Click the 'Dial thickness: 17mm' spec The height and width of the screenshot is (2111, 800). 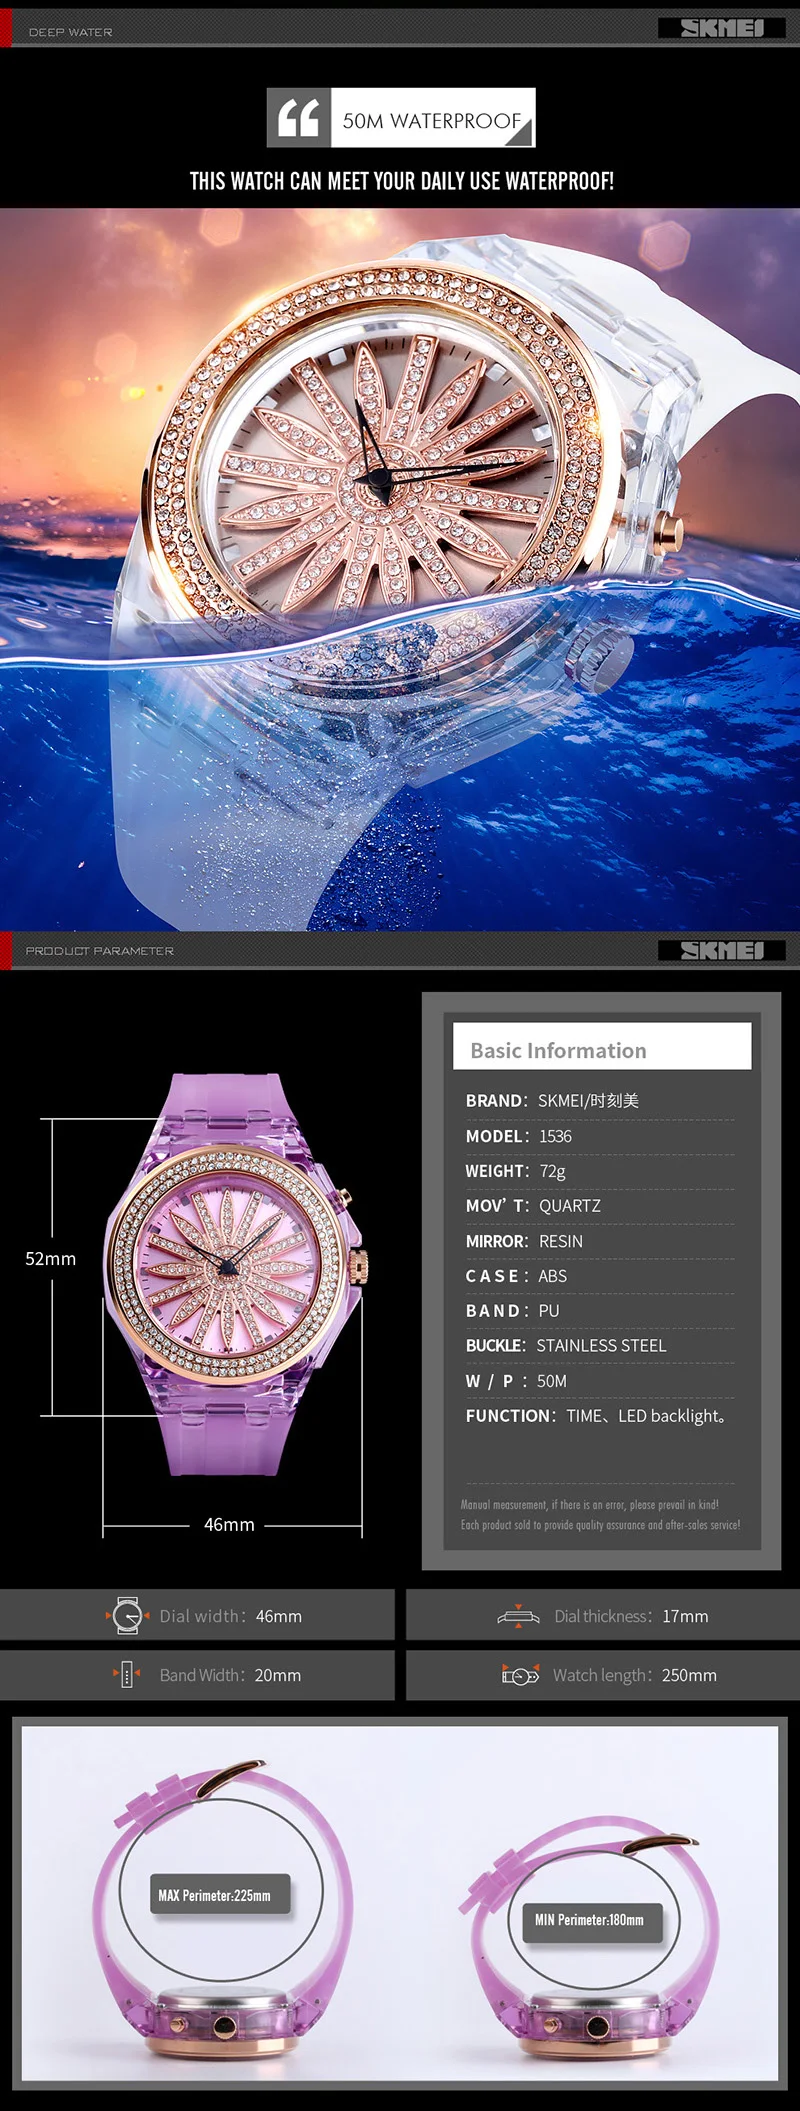[631, 1616]
